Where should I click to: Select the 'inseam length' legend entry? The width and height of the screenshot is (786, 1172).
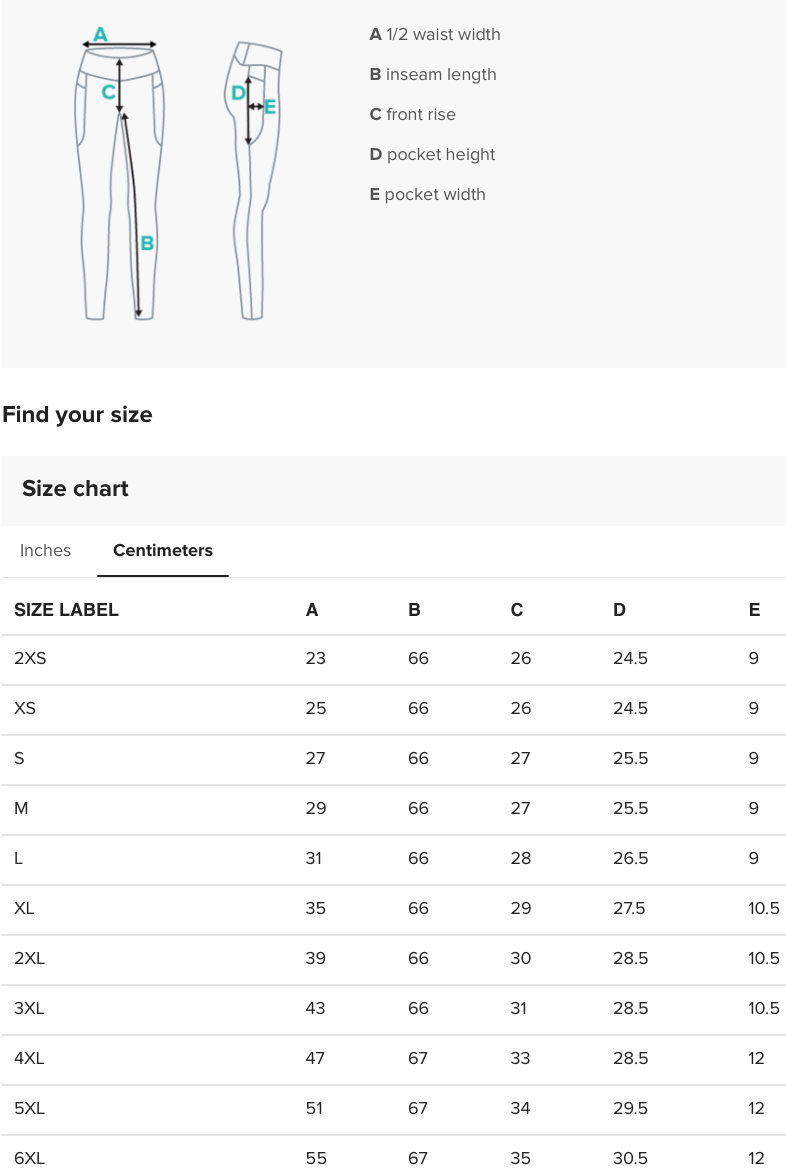click(432, 74)
